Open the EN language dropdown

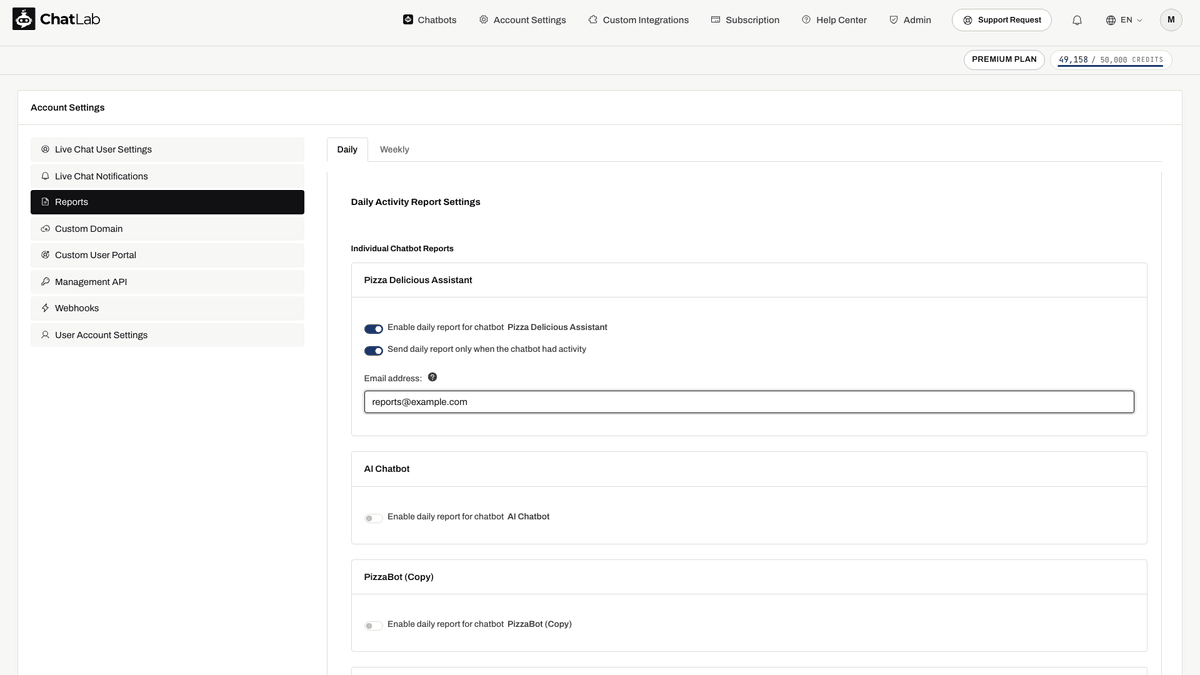point(1125,20)
